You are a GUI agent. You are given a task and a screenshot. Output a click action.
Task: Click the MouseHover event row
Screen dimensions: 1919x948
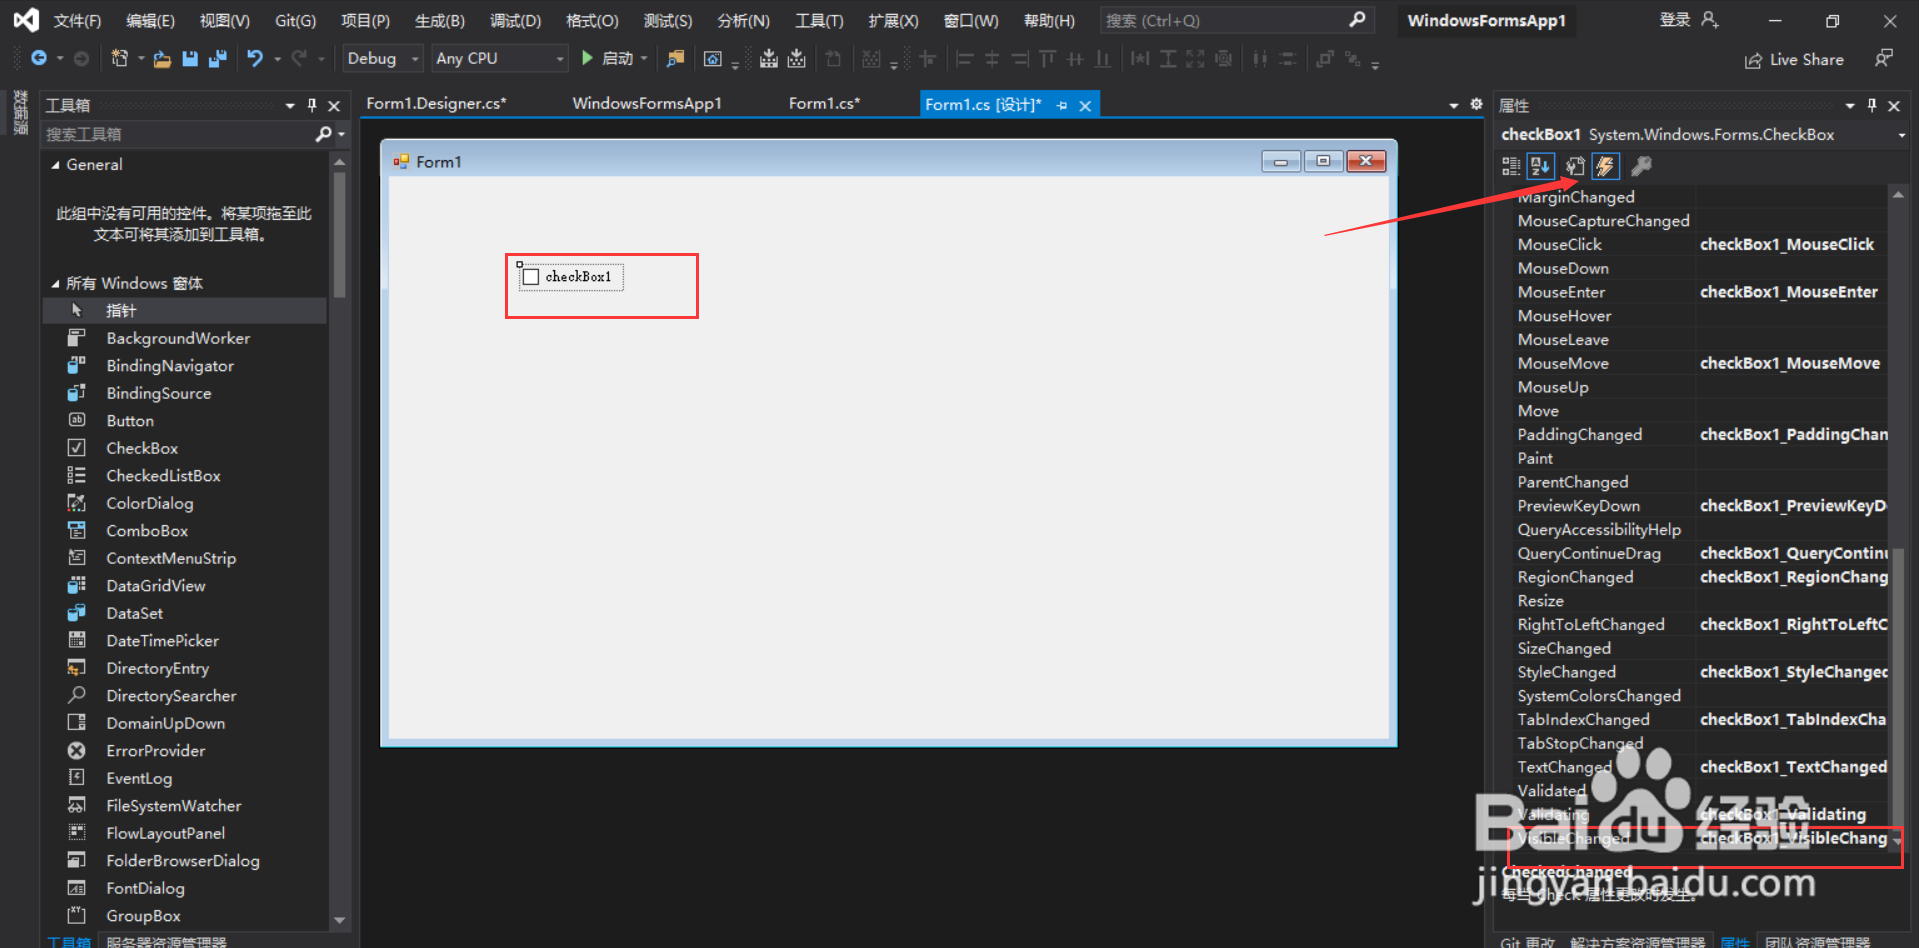[x=1700, y=316]
